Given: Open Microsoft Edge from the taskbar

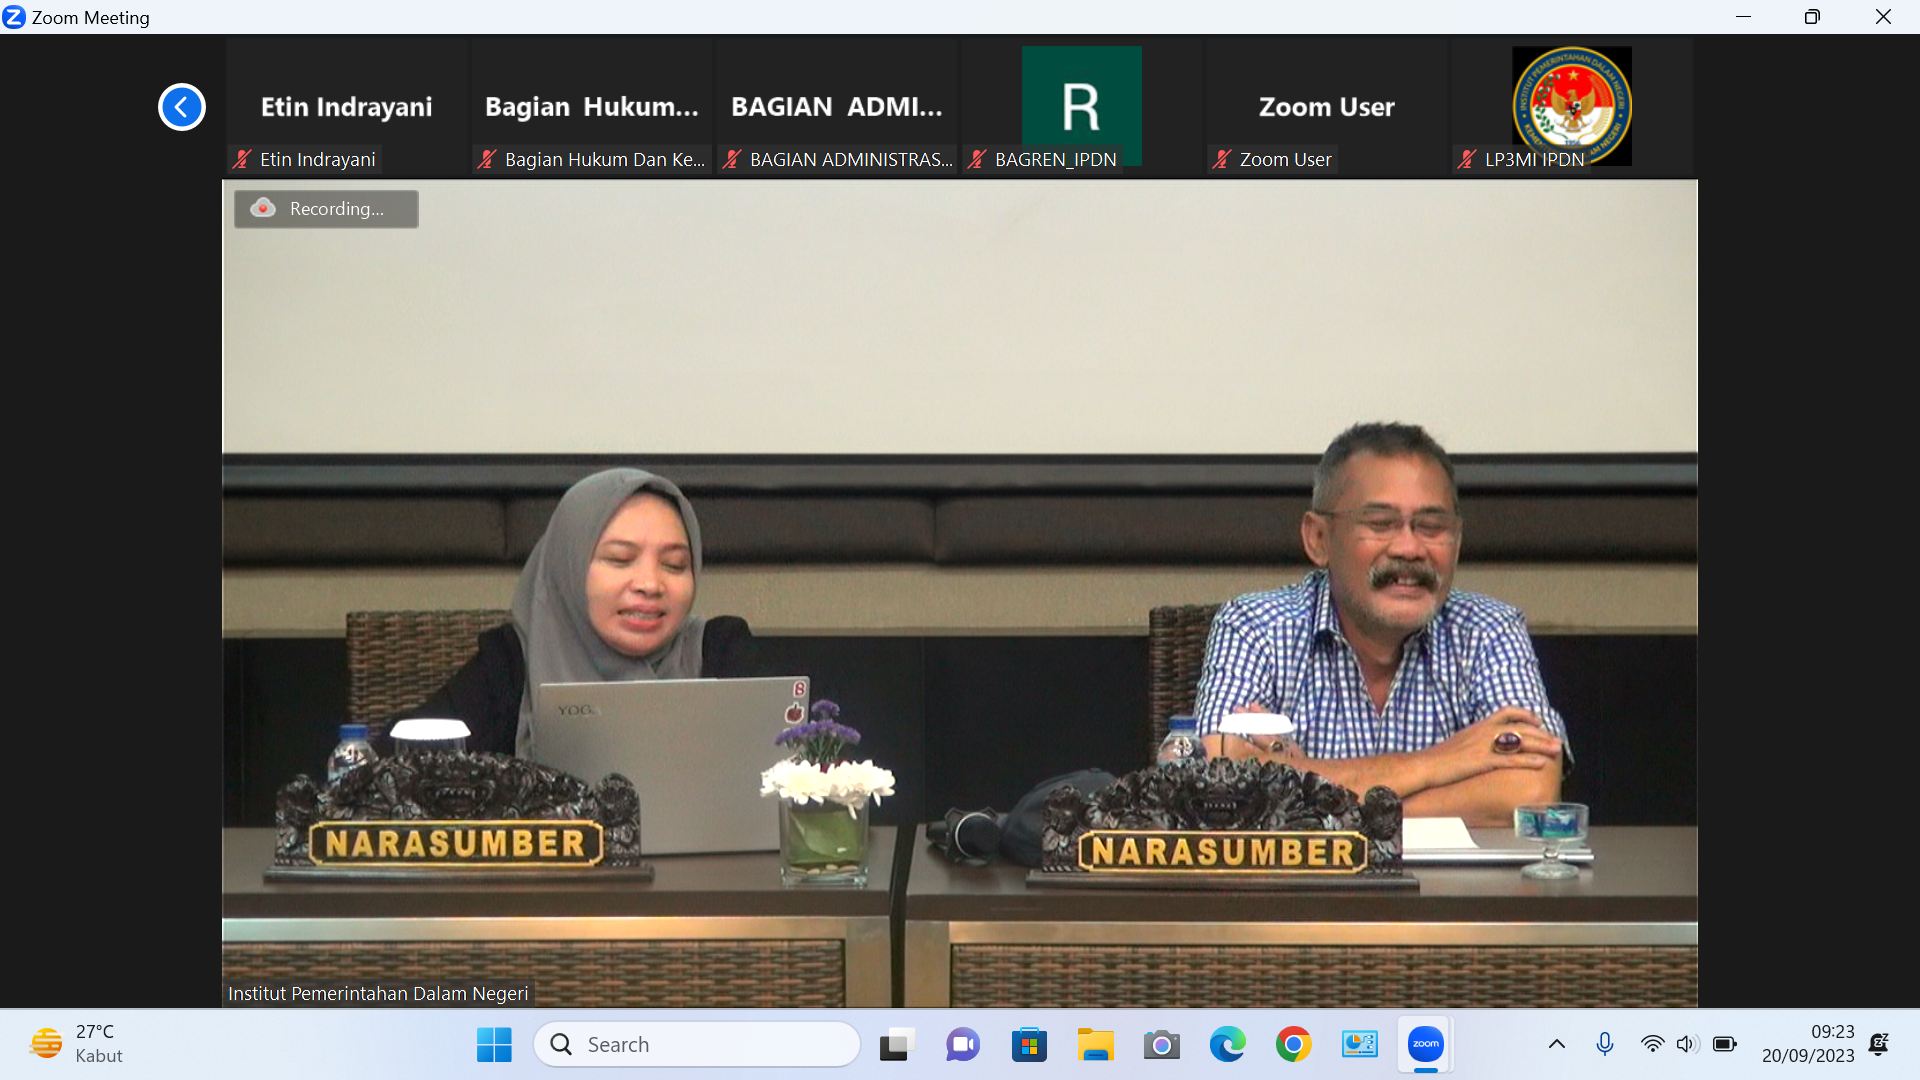Looking at the screenshot, I should pyautogui.click(x=1227, y=1045).
